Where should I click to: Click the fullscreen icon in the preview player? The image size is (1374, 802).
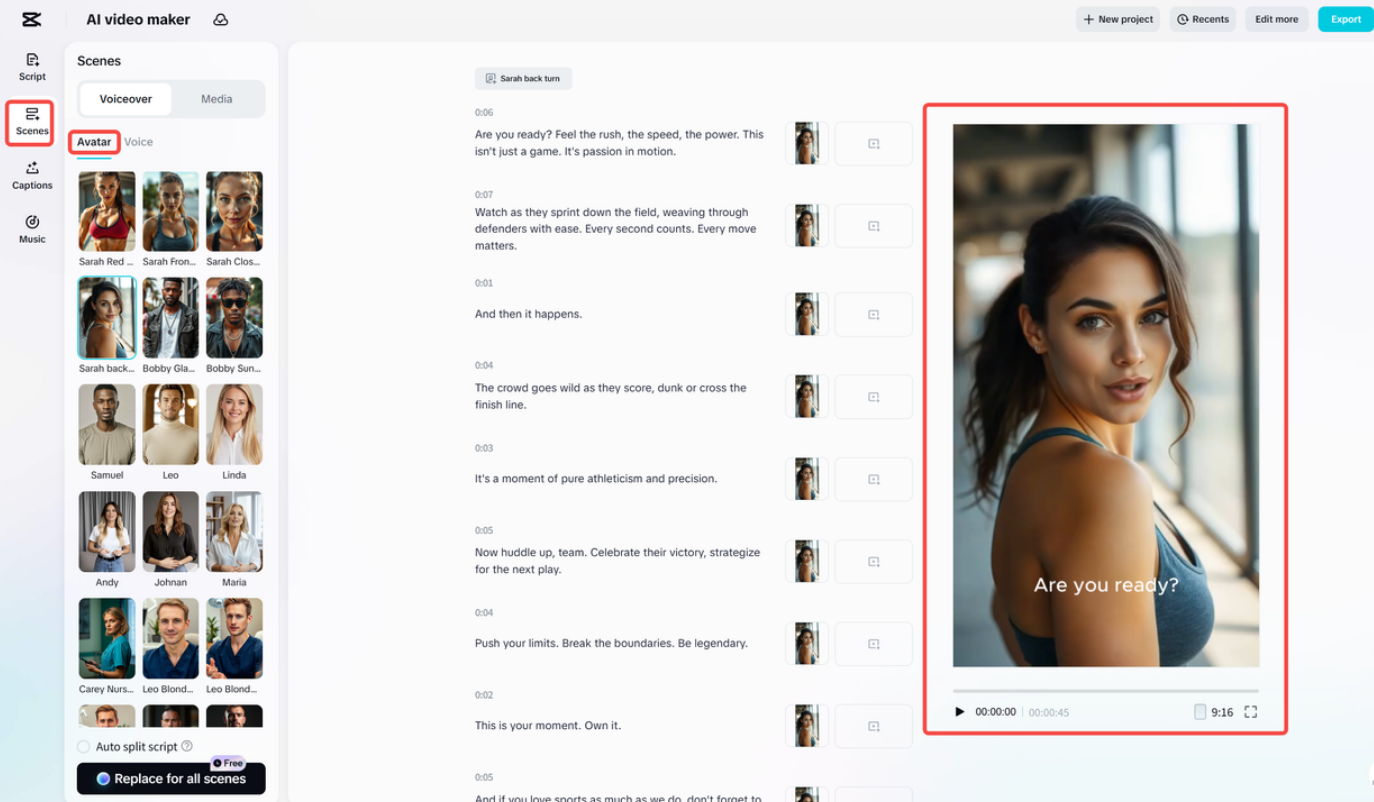[x=1251, y=712]
